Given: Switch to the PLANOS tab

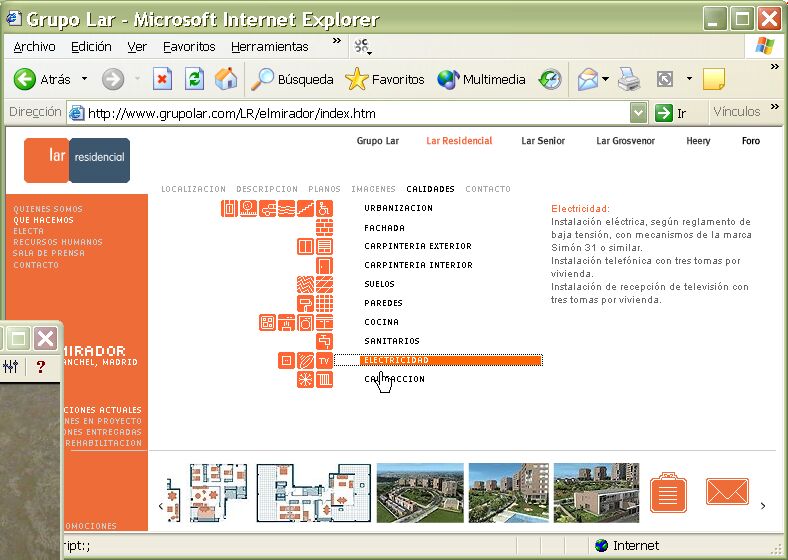Looking at the screenshot, I should click(x=324, y=189).
